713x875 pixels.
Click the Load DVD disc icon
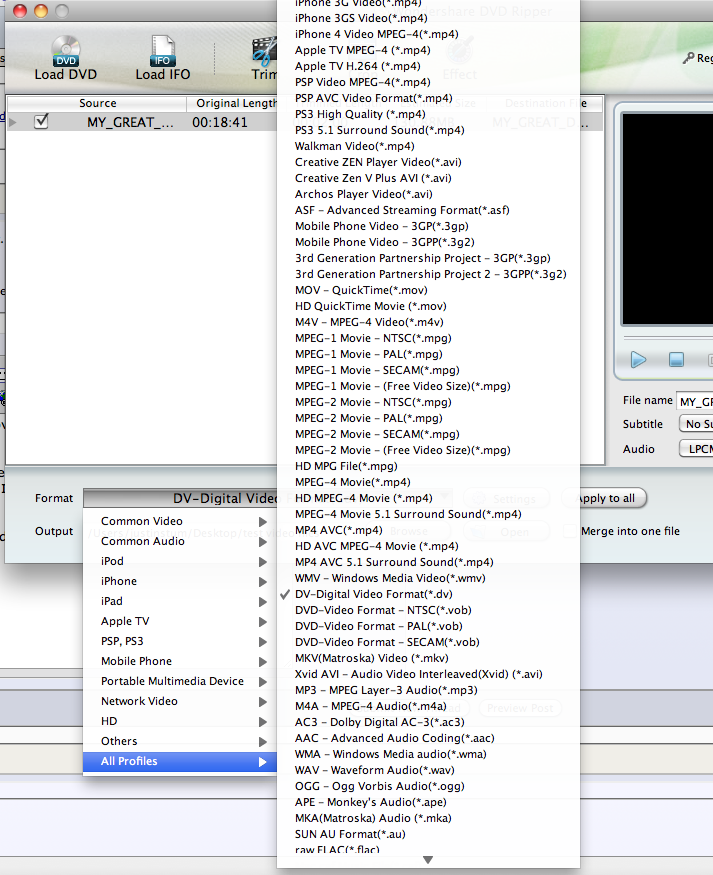tap(66, 51)
